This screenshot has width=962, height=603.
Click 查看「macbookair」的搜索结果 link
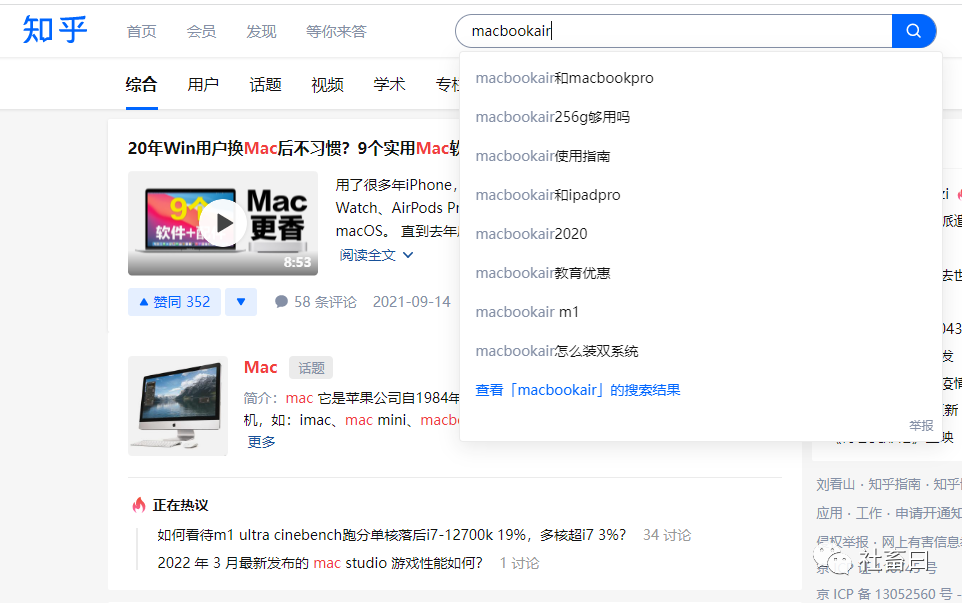(578, 390)
